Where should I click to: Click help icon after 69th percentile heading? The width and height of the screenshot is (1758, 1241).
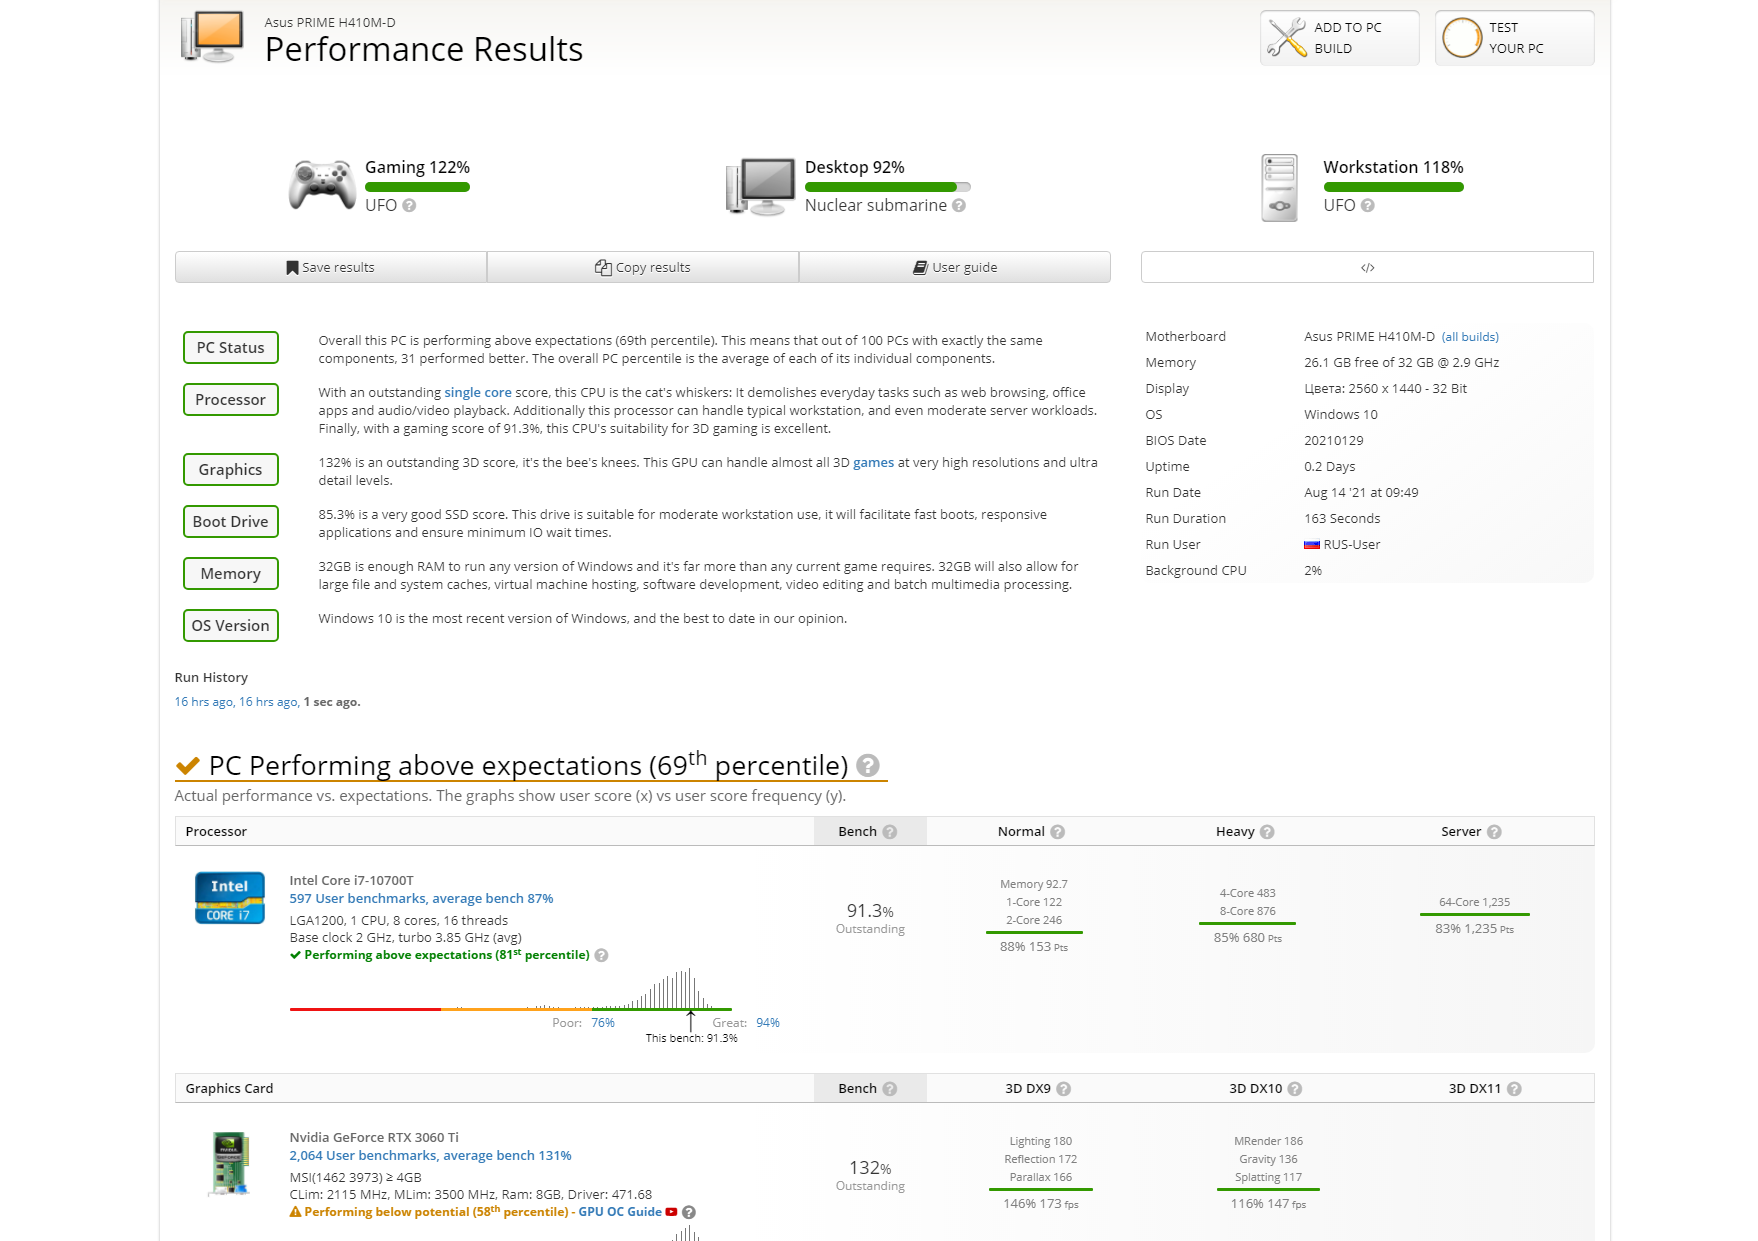pyautogui.click(x=868, y=765)
